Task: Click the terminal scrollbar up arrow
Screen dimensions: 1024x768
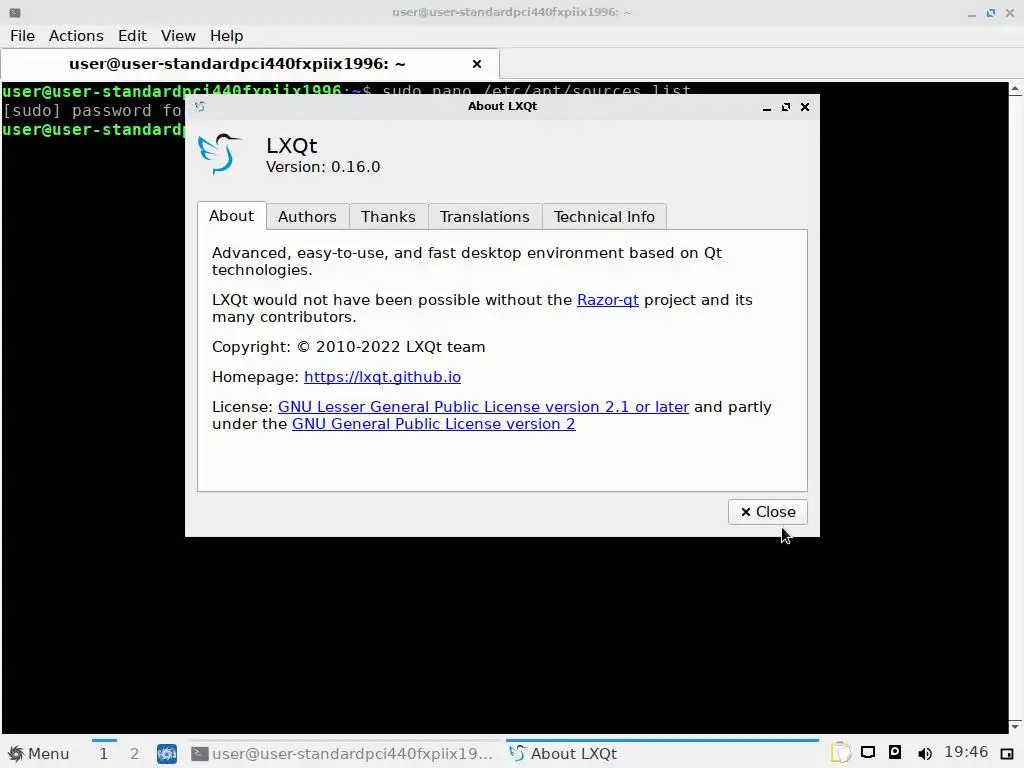Action: [x=1016, y=89]
